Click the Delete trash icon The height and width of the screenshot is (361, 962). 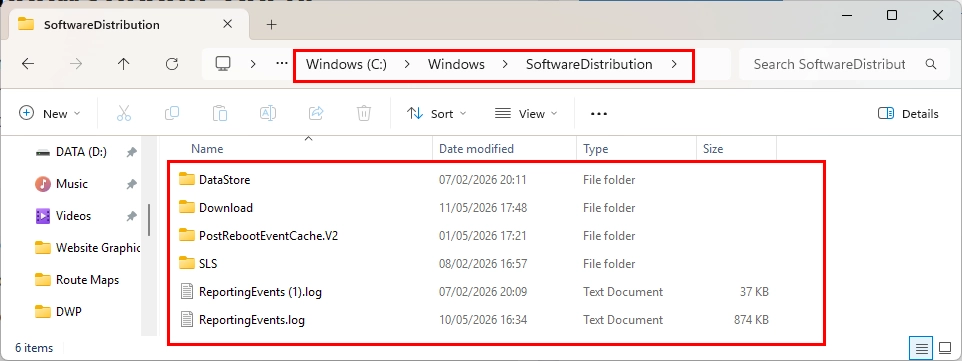click(x=364, y=114)
